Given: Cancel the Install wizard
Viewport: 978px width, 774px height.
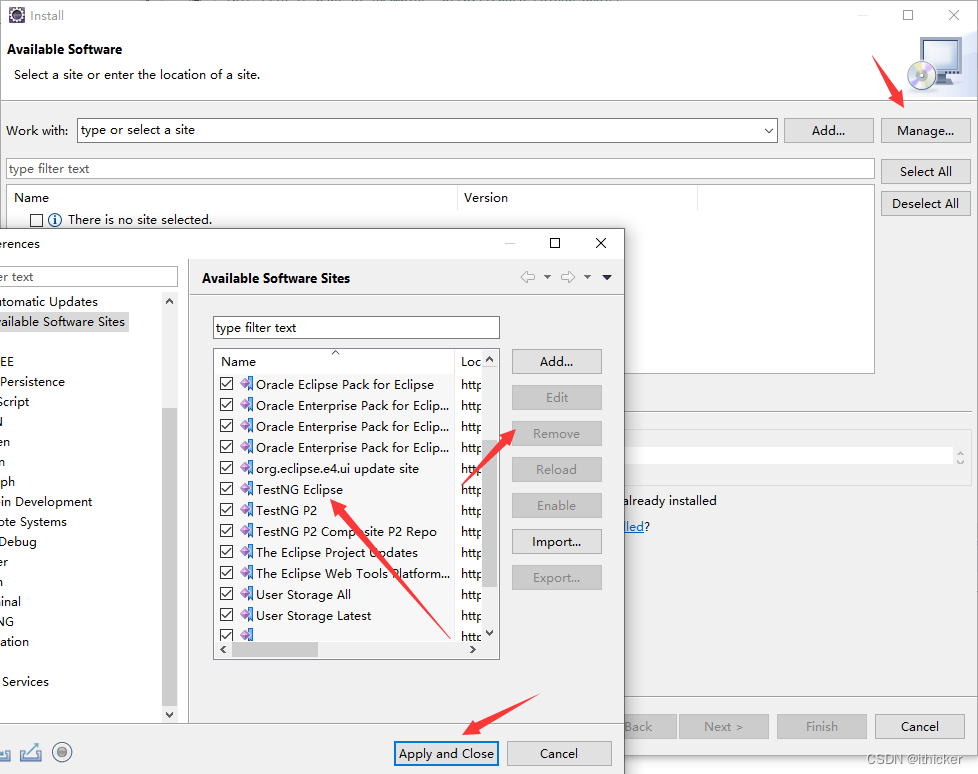Looking at the screenshot, I should (x=919, y=727).
